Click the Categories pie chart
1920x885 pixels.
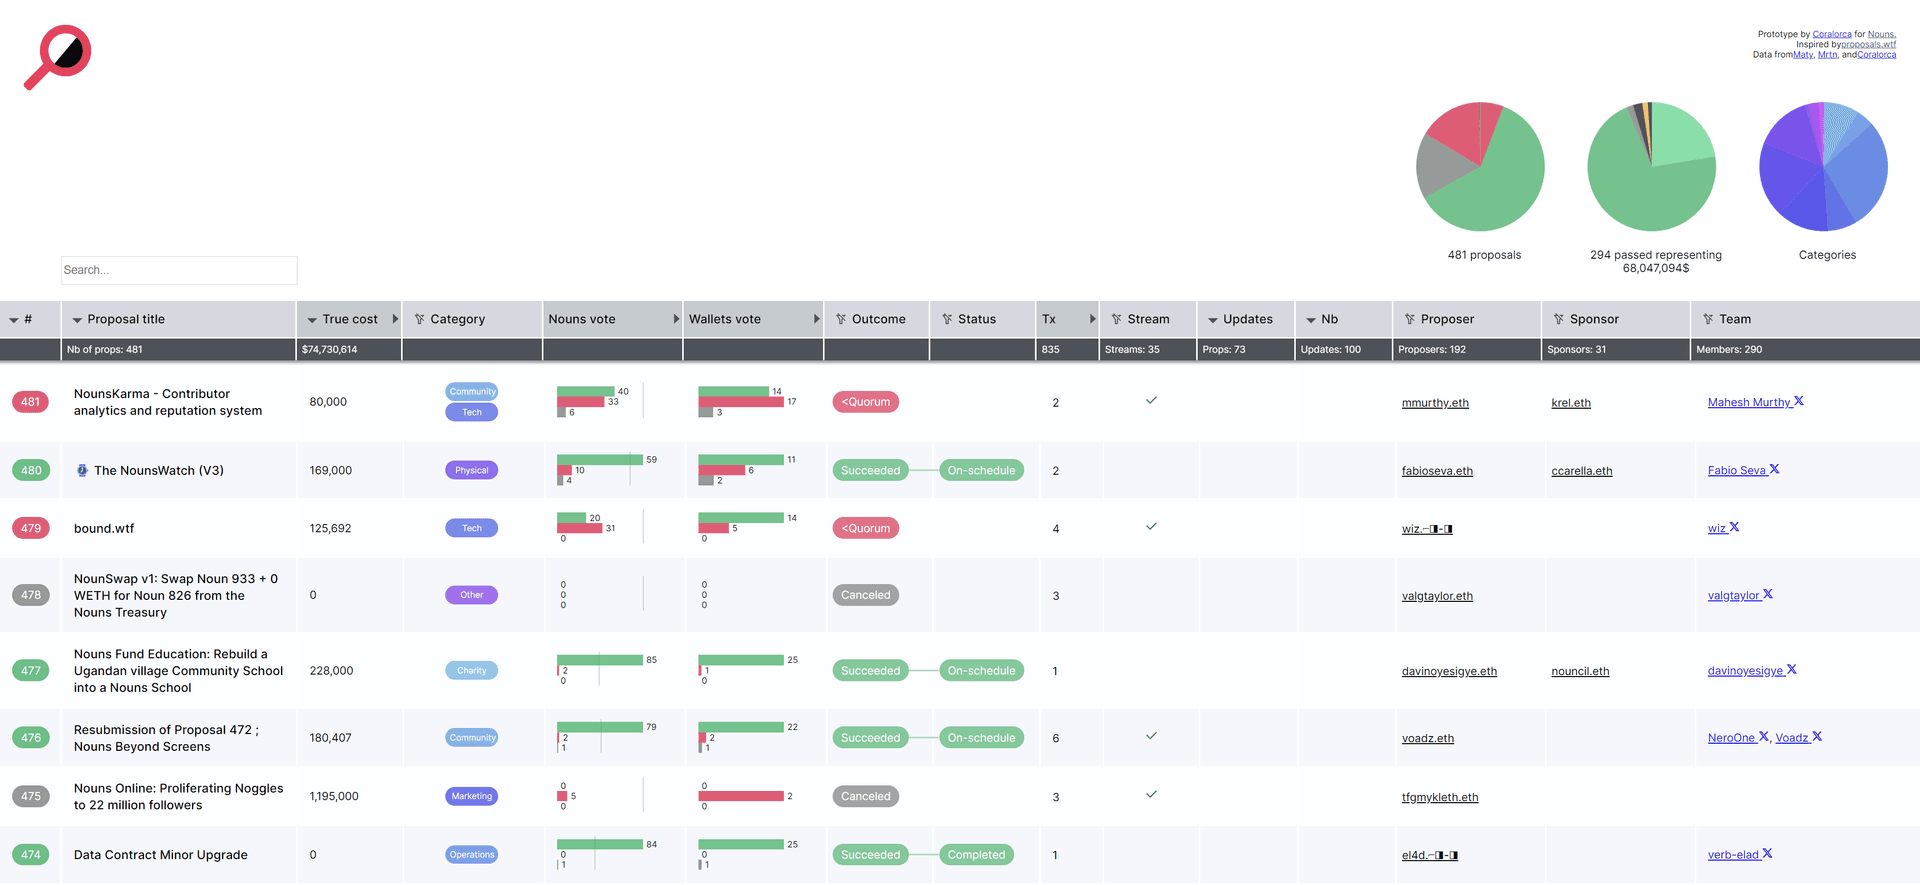coord(1823,167)
